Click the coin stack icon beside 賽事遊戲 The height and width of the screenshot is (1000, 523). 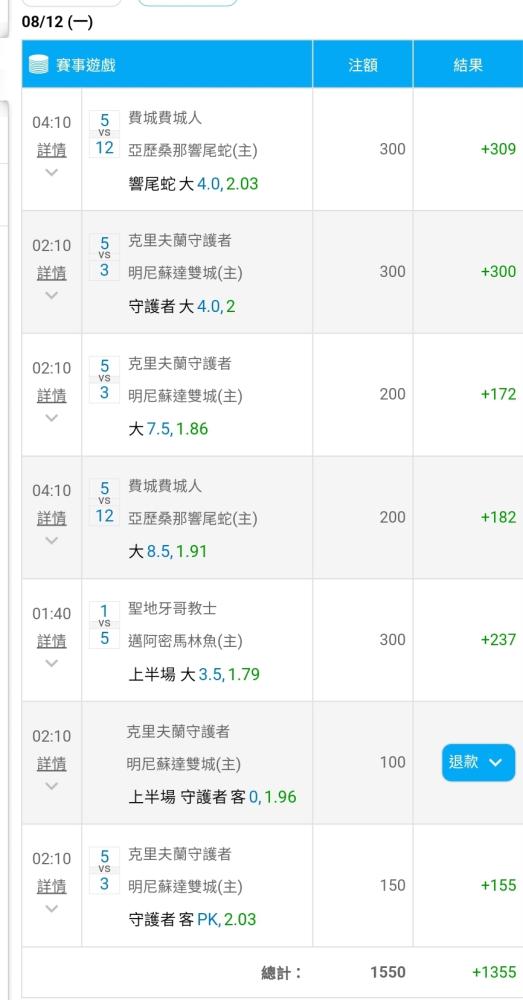coord(39,64)
